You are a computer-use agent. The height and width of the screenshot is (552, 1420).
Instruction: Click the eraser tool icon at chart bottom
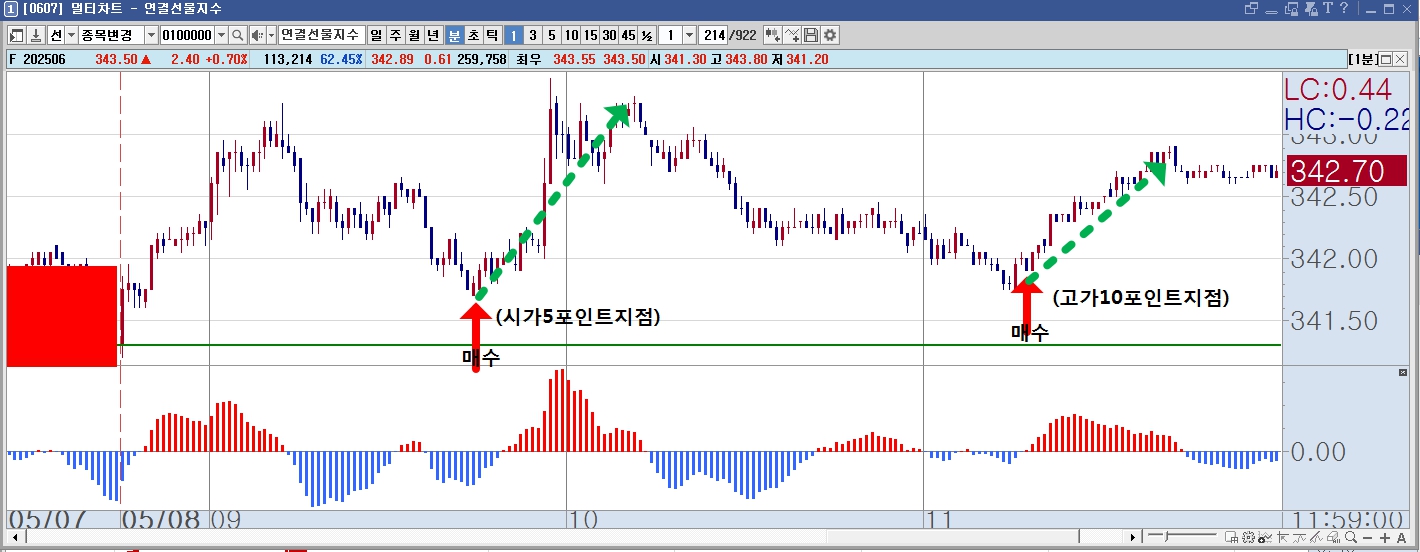click(1333, 537)
